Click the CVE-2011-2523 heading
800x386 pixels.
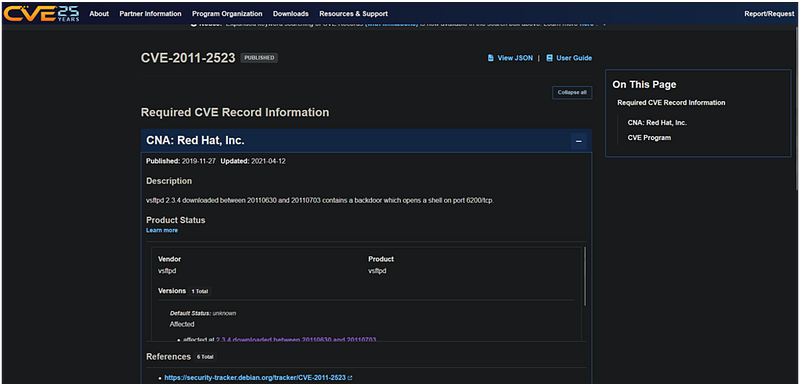coord(188,58)
